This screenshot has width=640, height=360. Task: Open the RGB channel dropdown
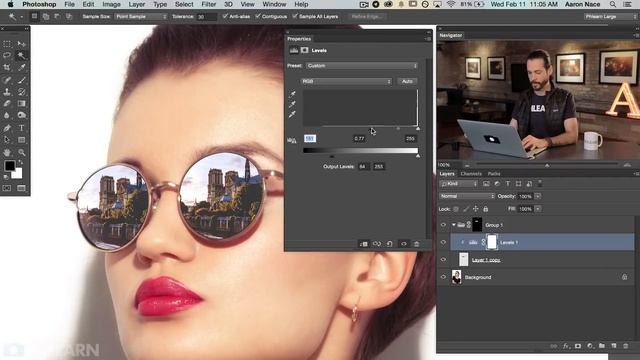(346, 82)
